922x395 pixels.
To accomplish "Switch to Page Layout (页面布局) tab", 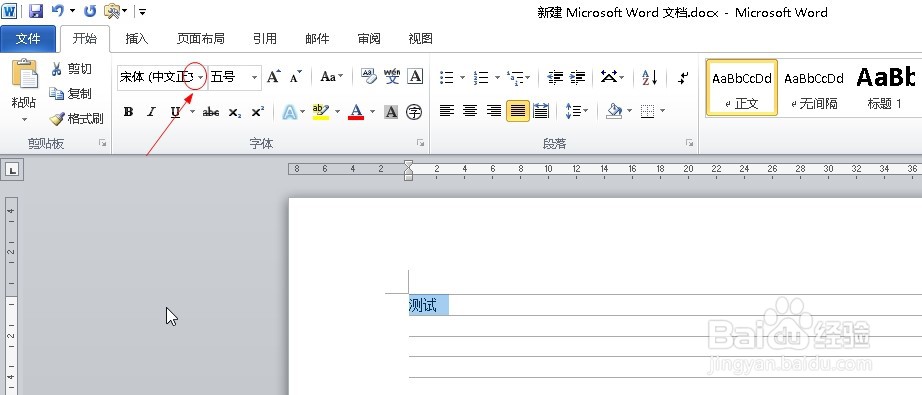I will (201, 39).
